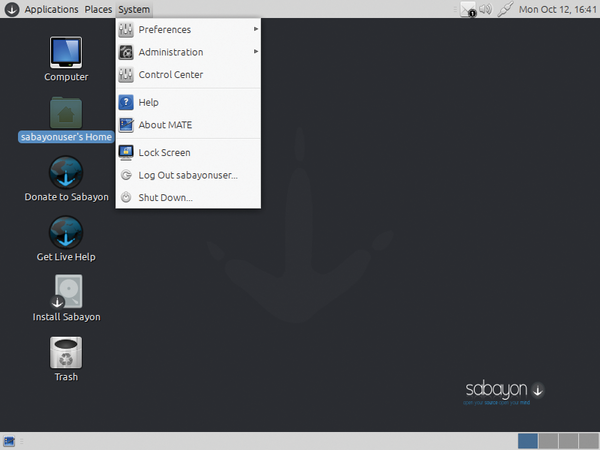Open Help from the System menu
This screenshot has width=600, height=450.
188,102
